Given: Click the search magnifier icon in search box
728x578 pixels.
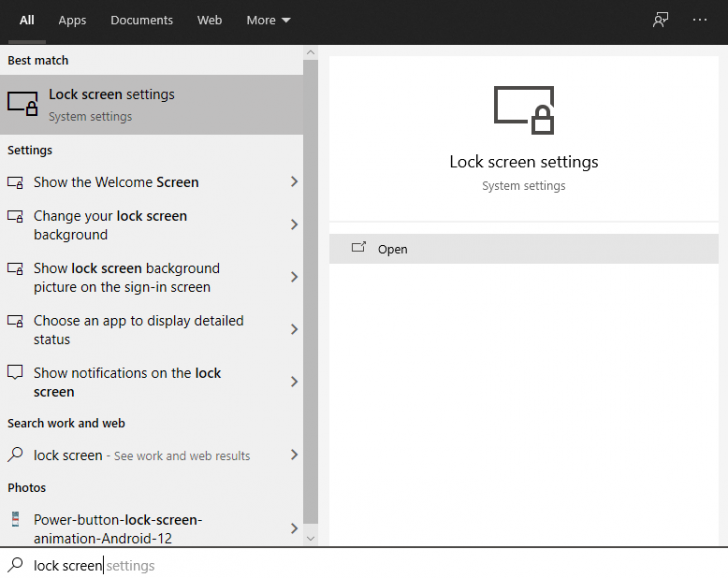Looking at the screenshot, I should tap(15, 565).
